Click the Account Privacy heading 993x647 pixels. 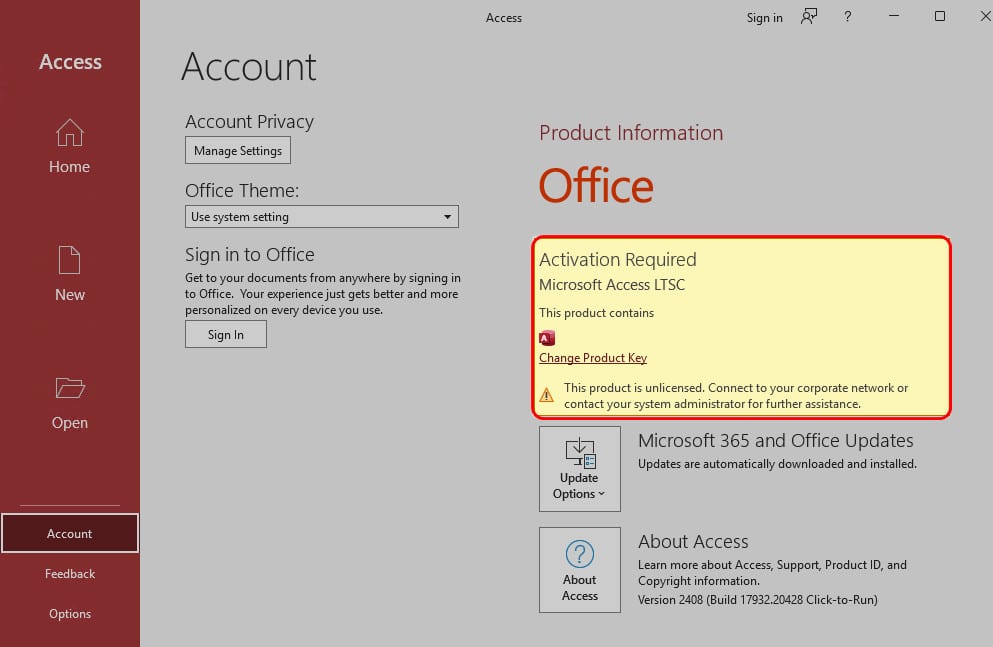[250, 122]
